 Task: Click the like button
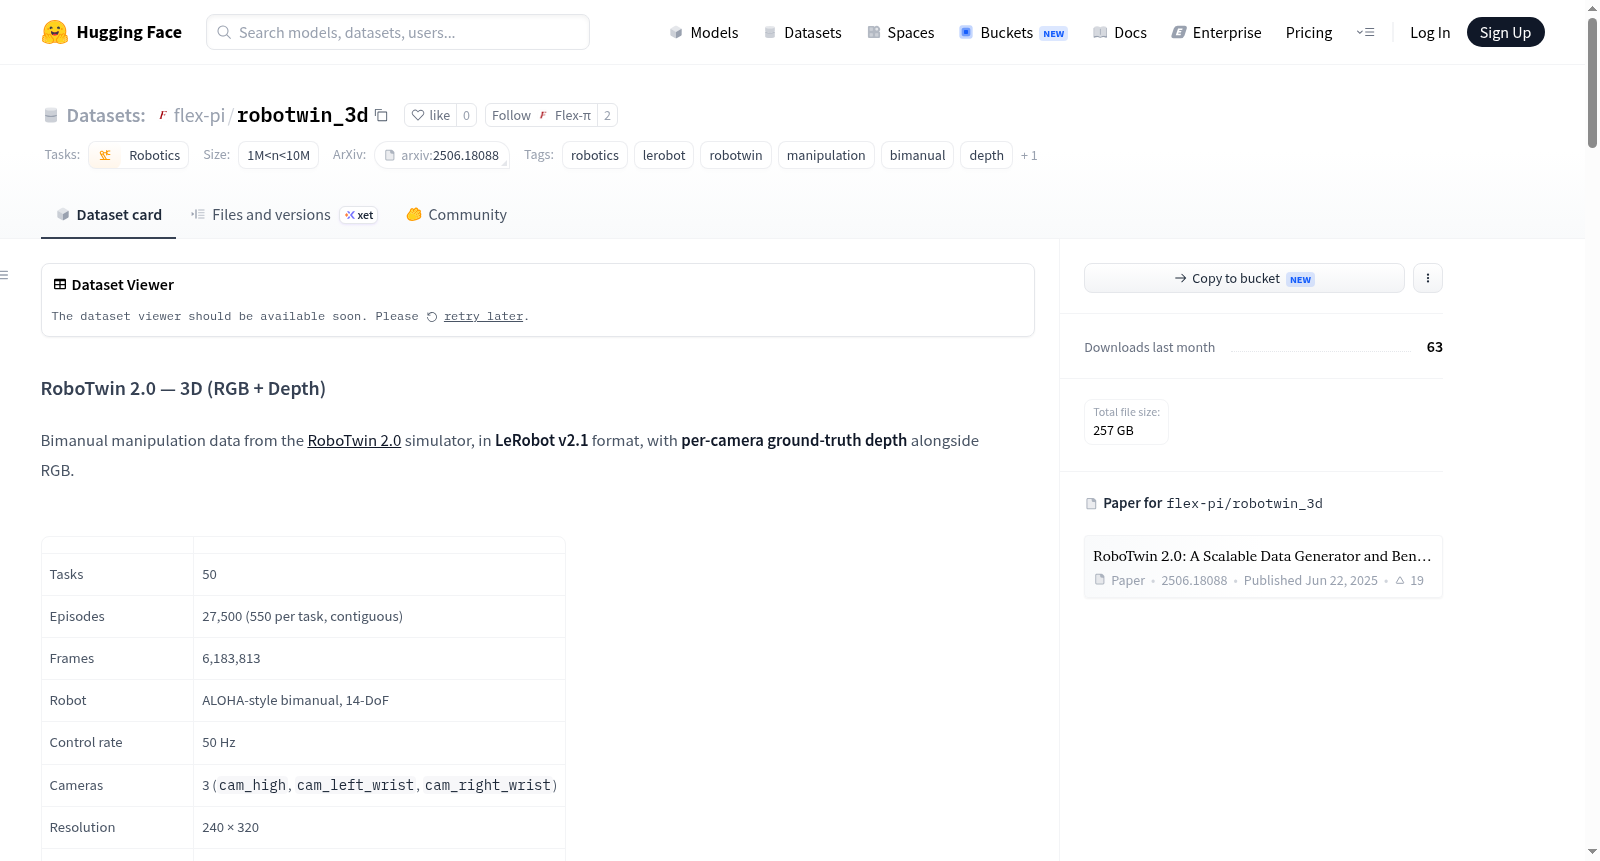click(430, 115)
